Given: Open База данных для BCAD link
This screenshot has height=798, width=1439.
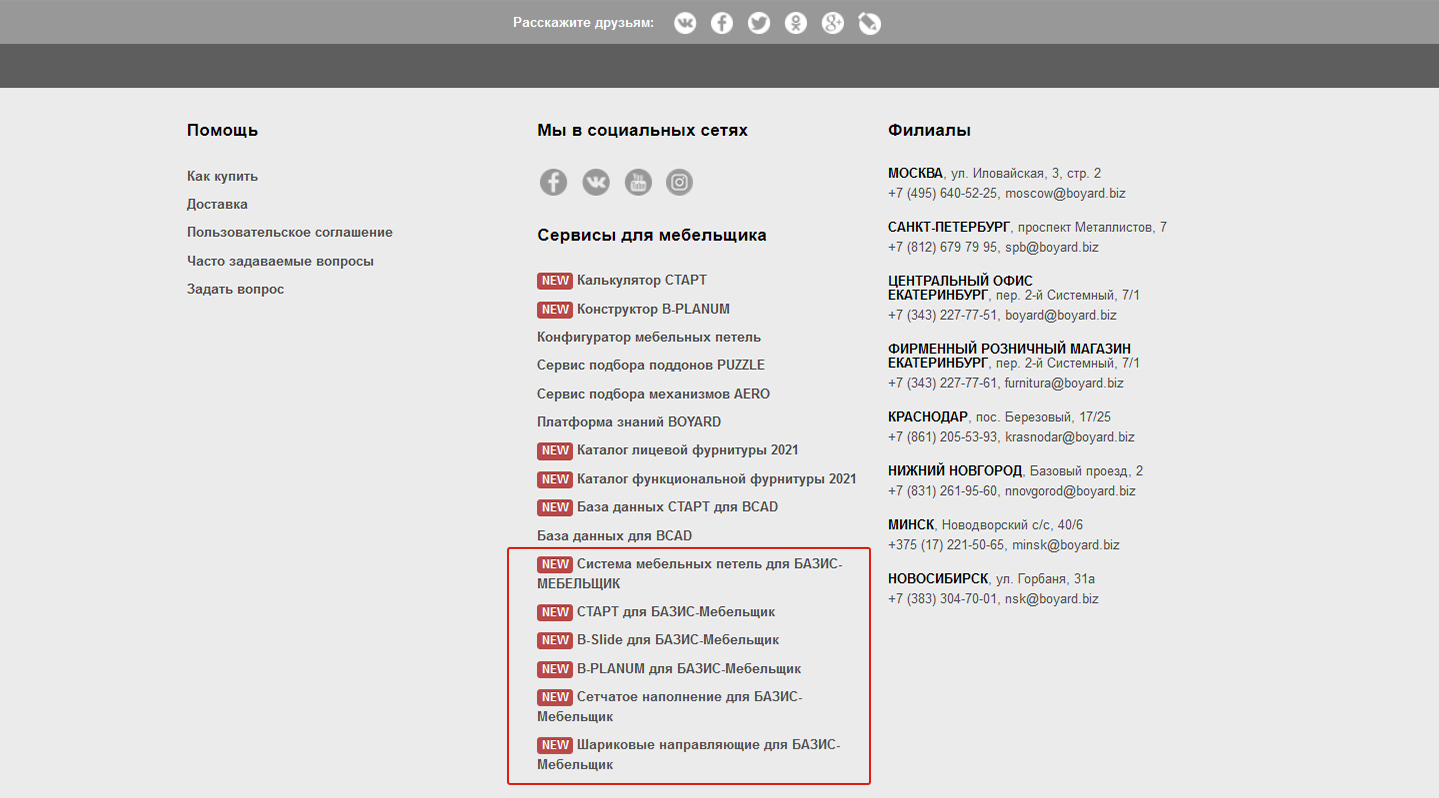Looking at the screenshot, I should pyautogui.click(x=614, y=536).
